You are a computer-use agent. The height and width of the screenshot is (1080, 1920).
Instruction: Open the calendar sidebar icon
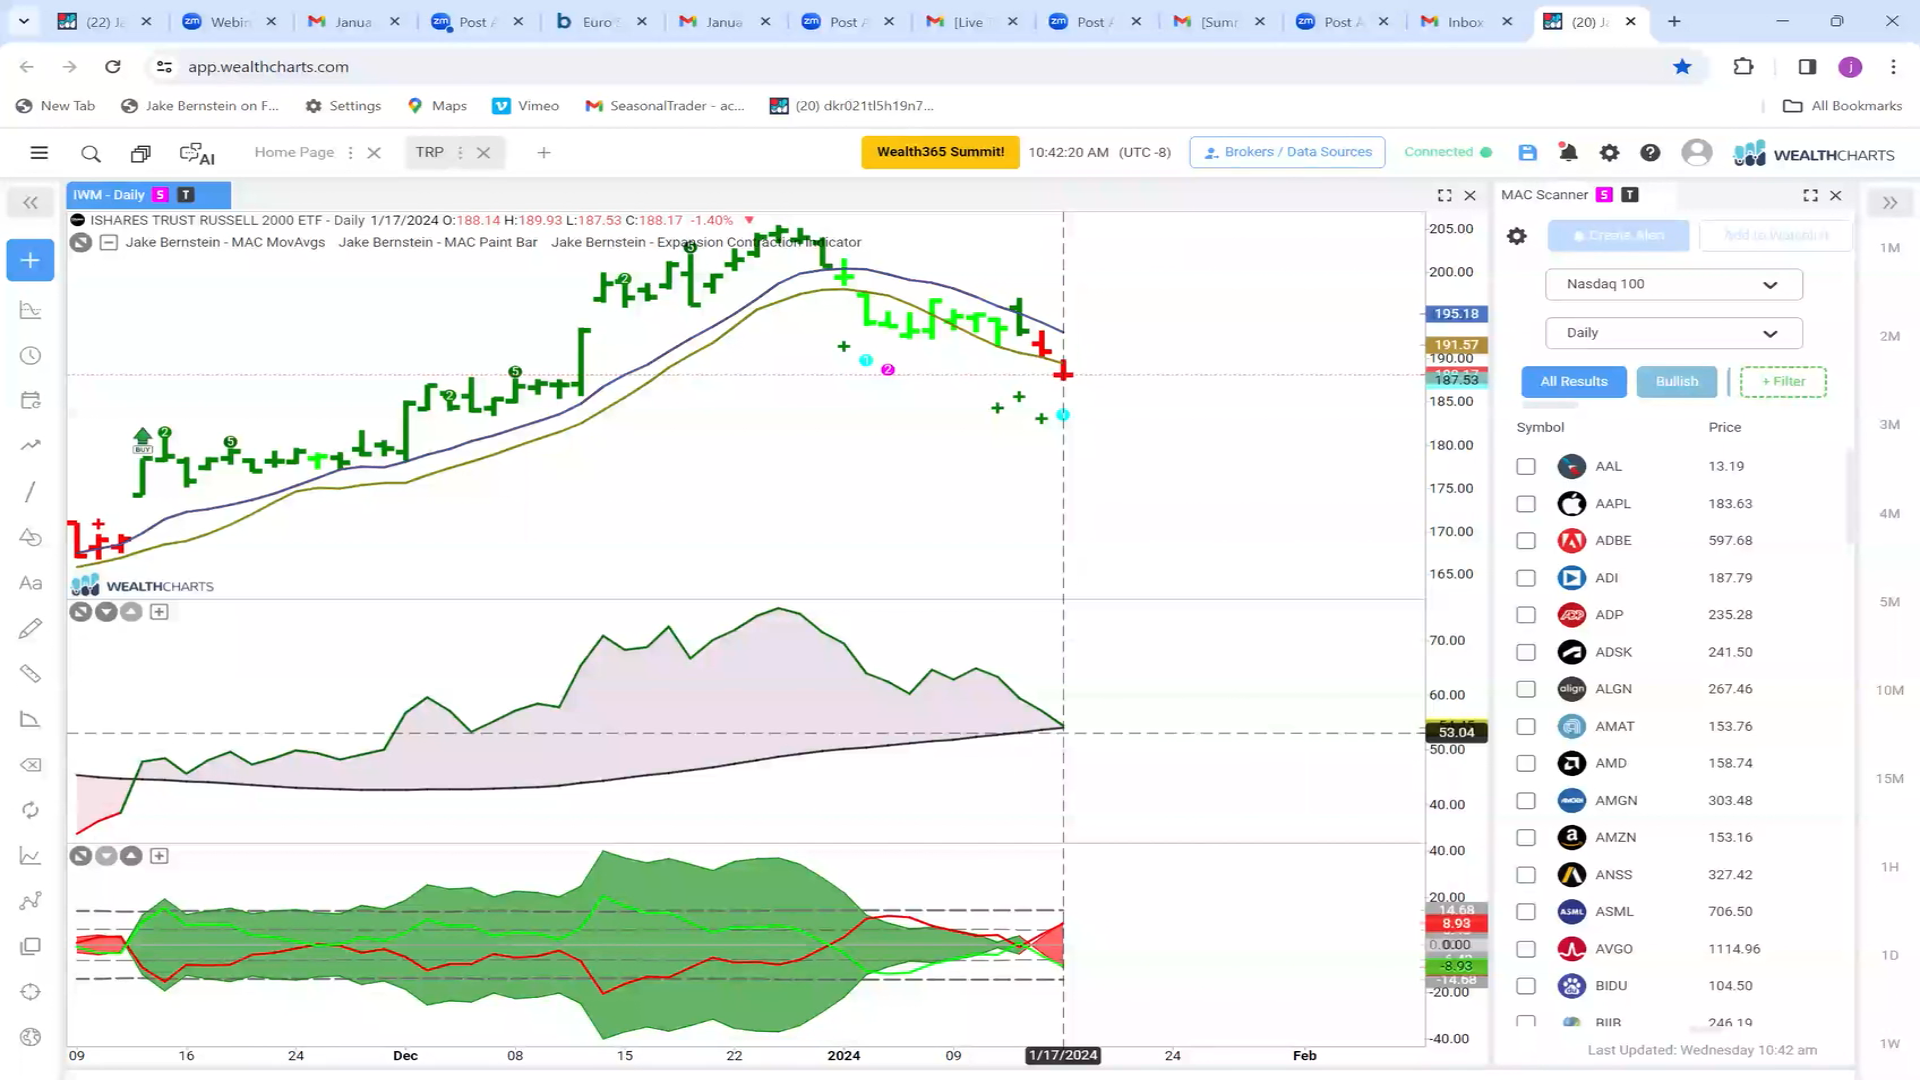tap(31, 400)
